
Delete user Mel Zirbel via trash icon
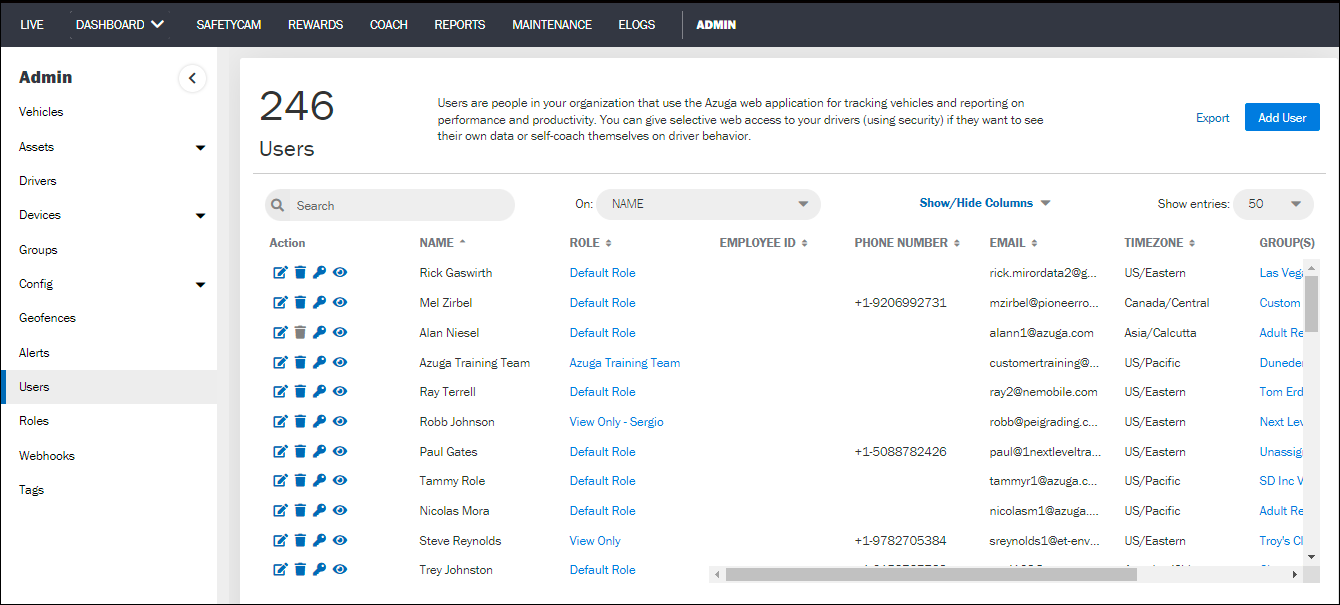click(300, 303)
